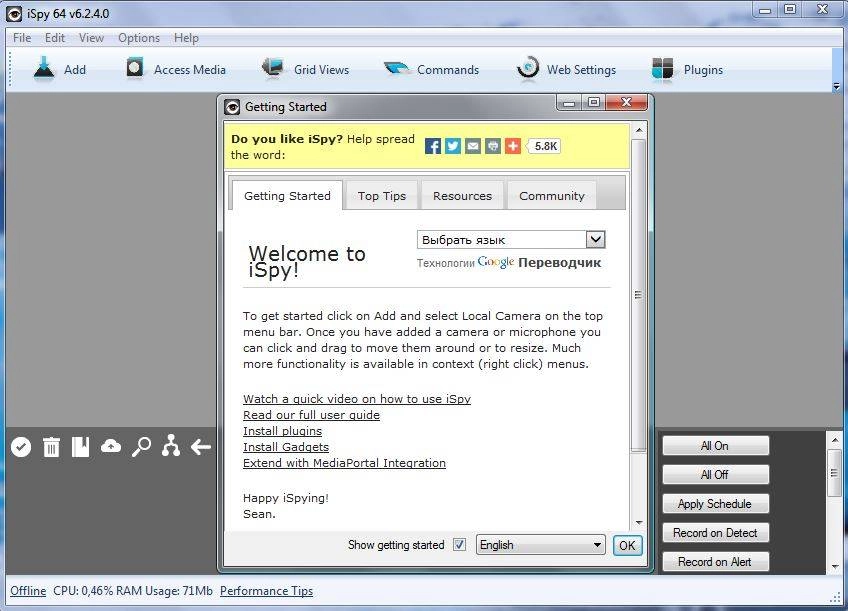Open the View menu

(91, 38)
